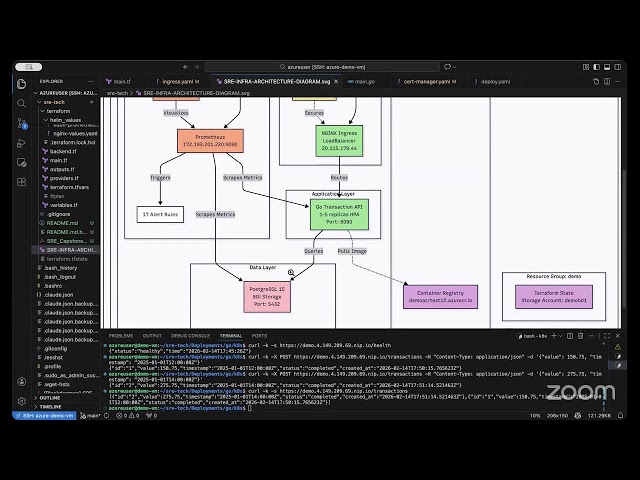Click the SSH: azure-demo-vm remote indicator
640x480 pixels.
coord(44,416)
